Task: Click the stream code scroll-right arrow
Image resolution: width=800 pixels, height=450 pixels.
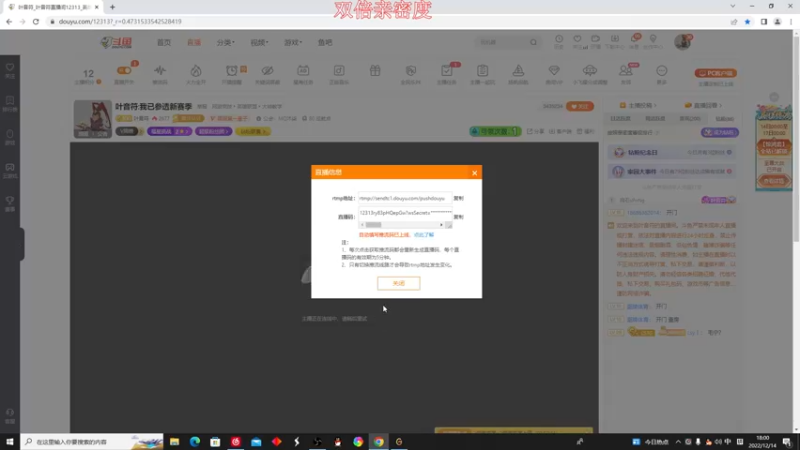Action: (441, 225)
